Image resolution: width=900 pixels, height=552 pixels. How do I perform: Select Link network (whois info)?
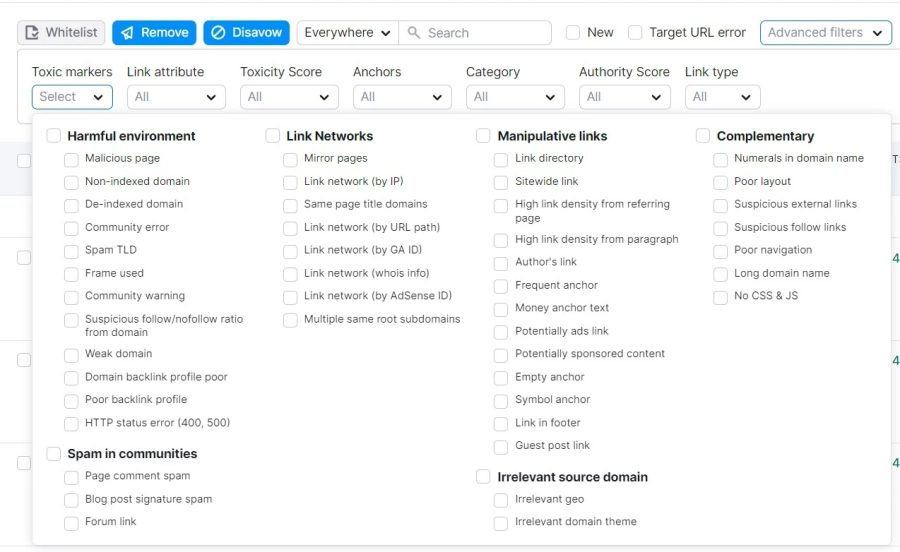290,274
